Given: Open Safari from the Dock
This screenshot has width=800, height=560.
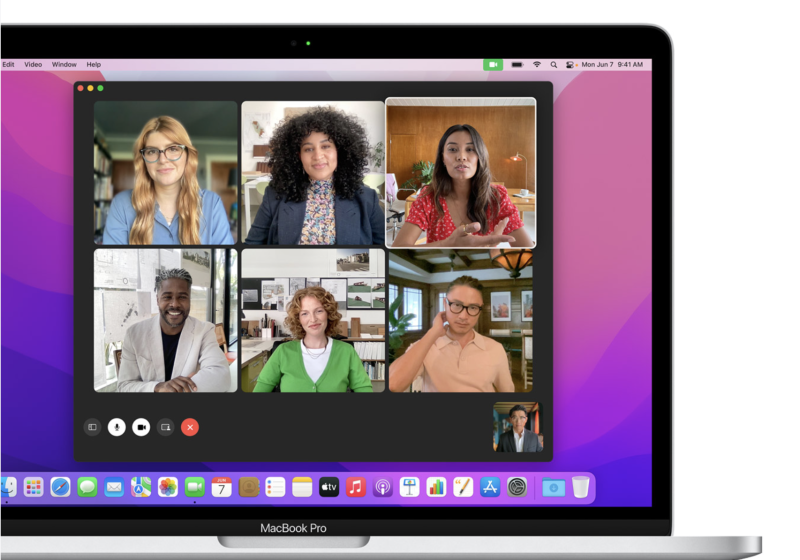Looking at the screenshot, I should point(60,487).
